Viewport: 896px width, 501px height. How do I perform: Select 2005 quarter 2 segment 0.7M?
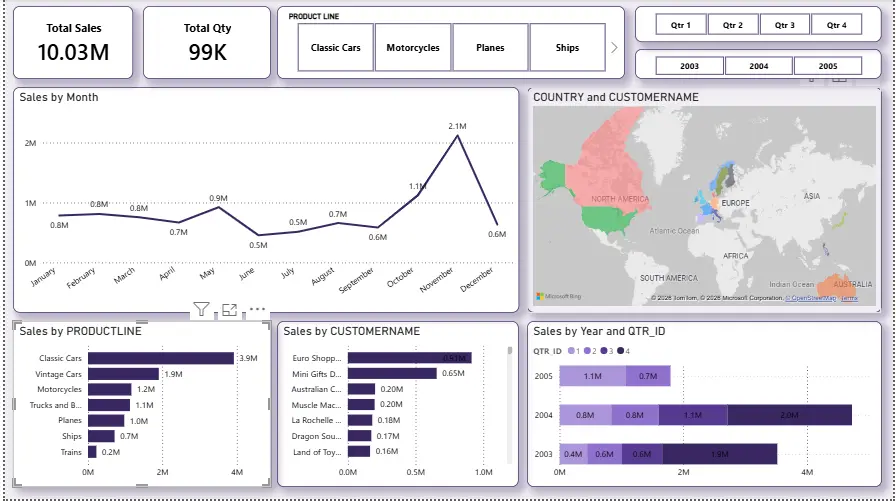click(x=648, y=376)
